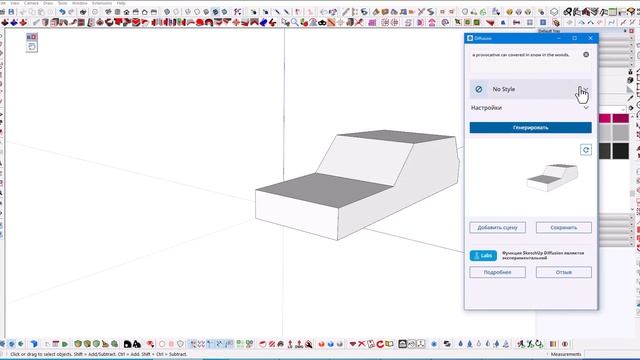Open the Draw menu
This screenshot has width=640, height=360.
pos(48,3)
